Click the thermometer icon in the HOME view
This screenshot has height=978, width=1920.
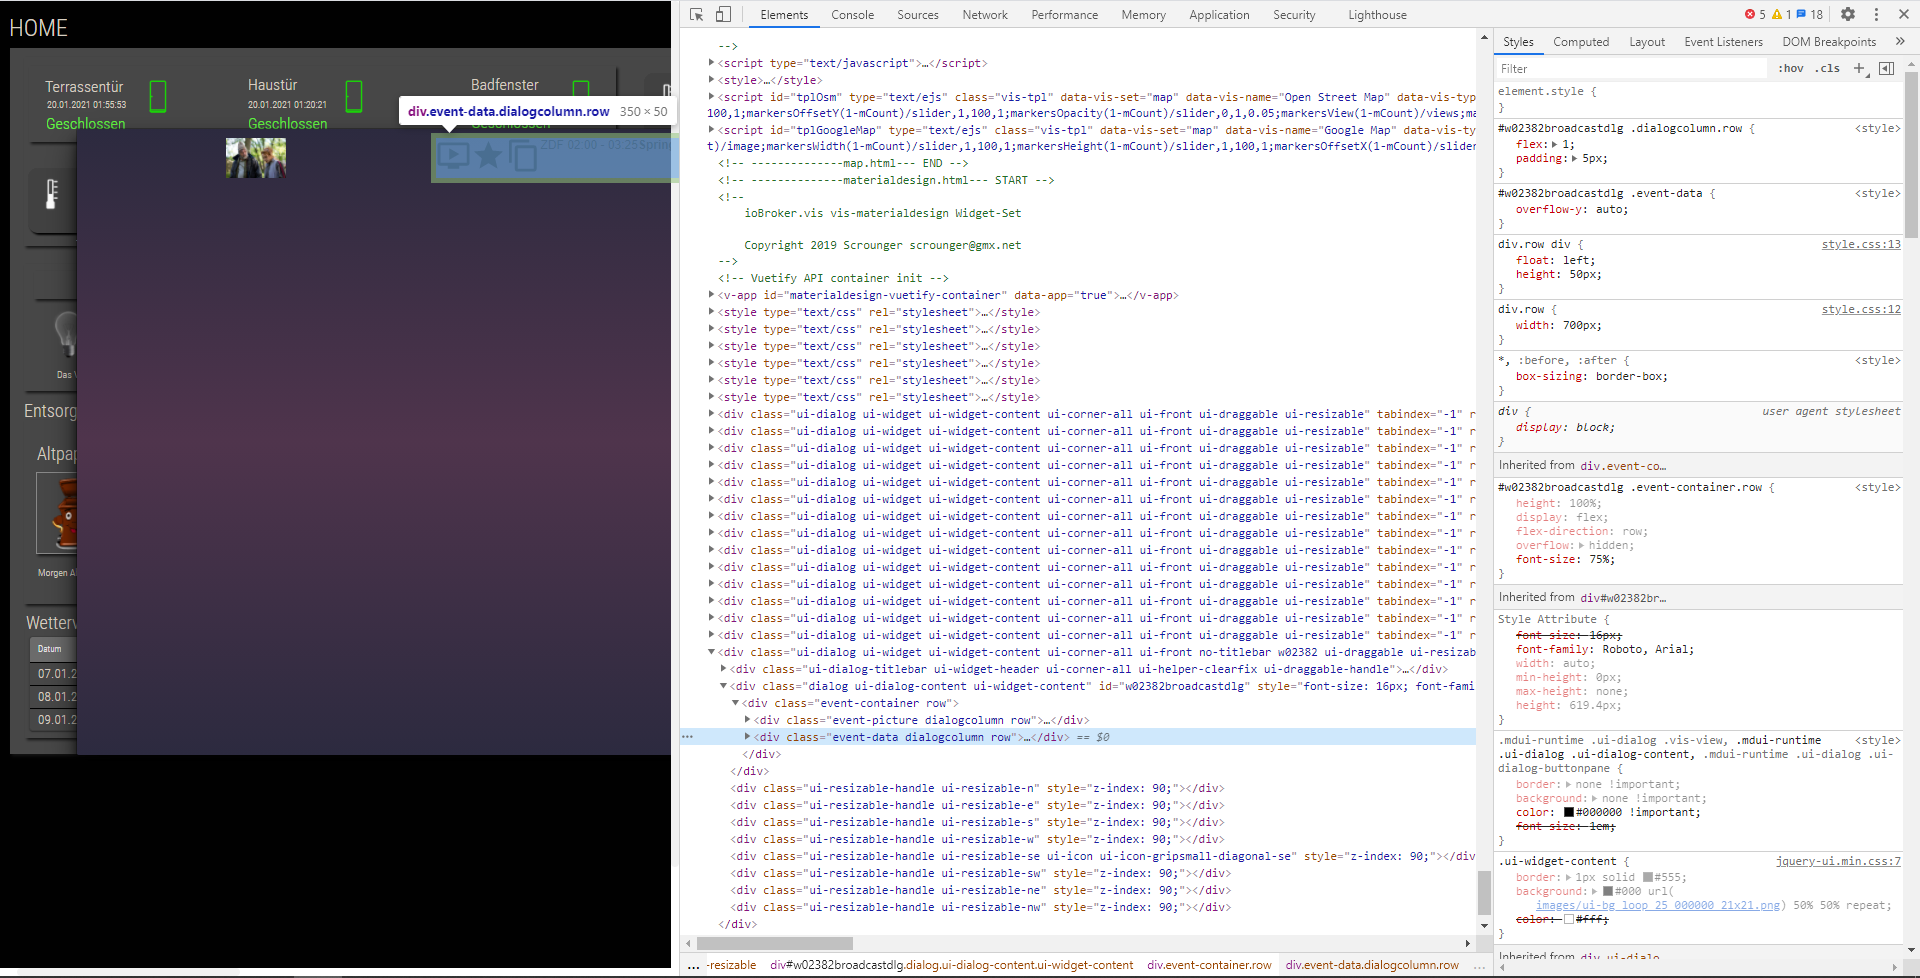click(x=52, y=193)
